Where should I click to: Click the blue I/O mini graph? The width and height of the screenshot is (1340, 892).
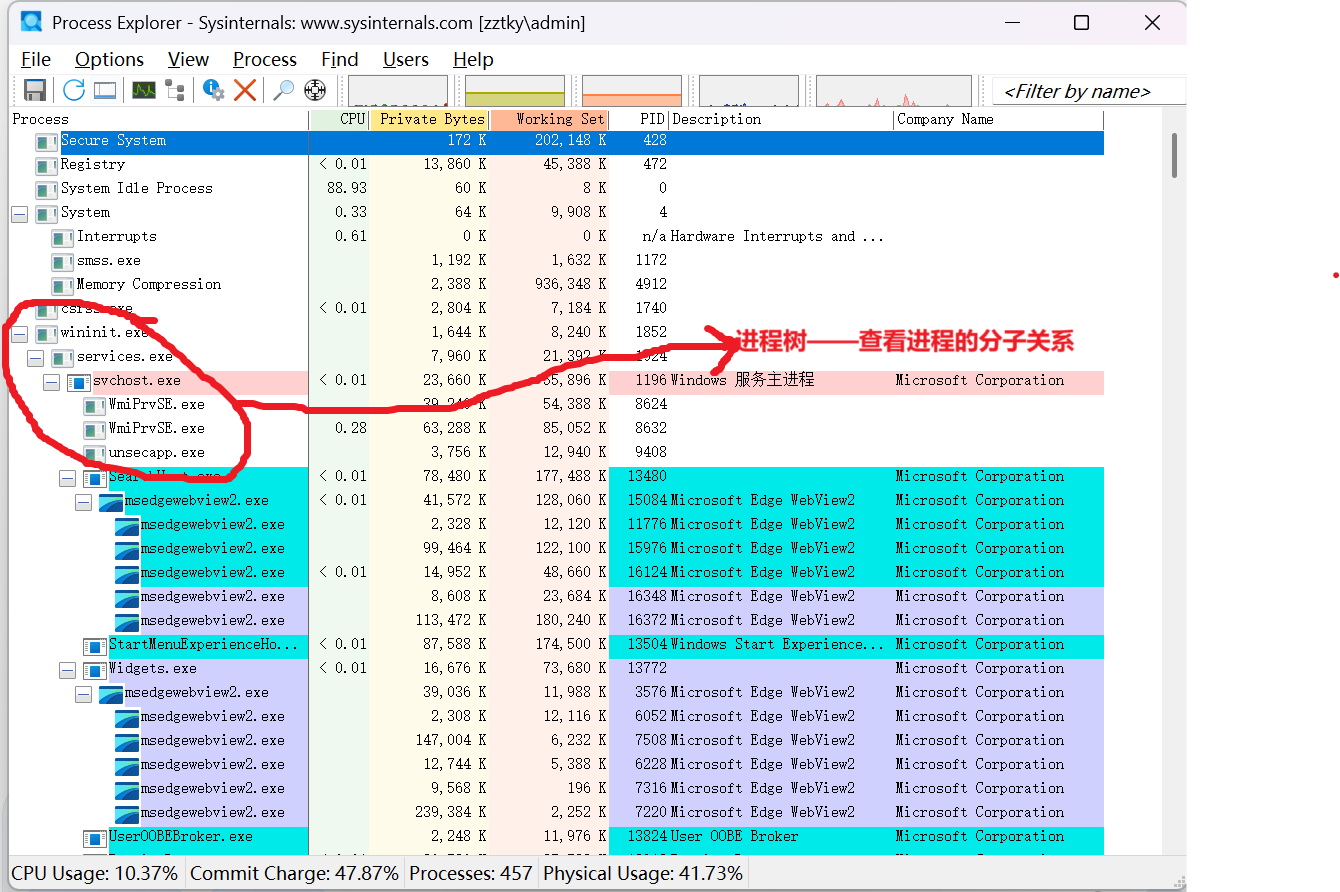coord(749,91)
